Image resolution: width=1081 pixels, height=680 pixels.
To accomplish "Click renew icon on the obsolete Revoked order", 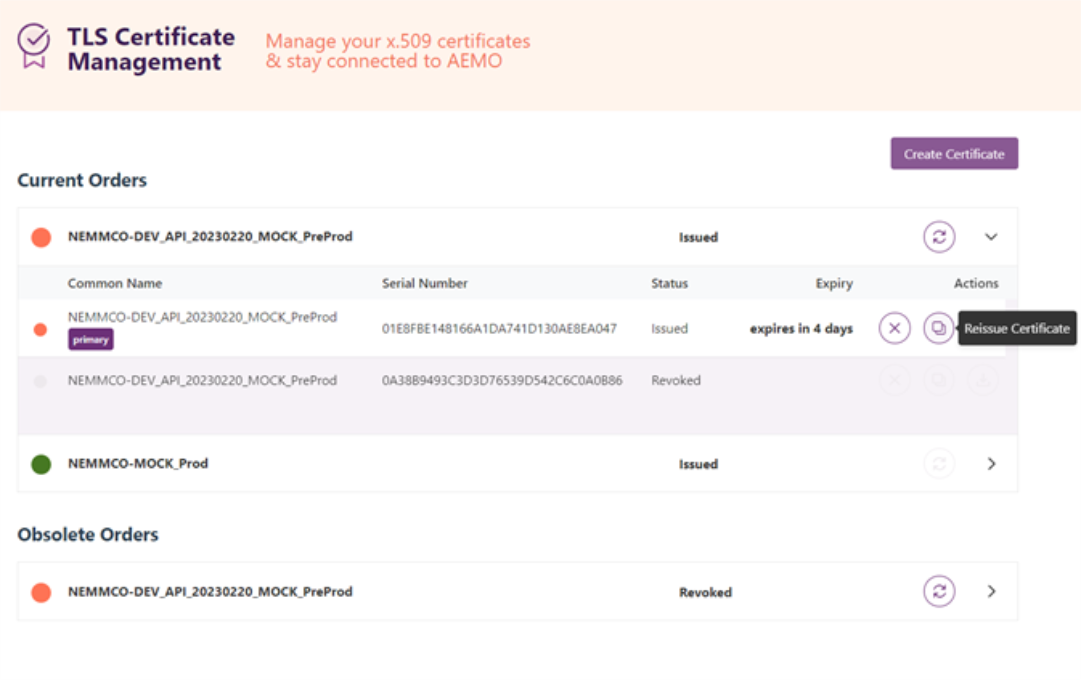I will (938, 591).
